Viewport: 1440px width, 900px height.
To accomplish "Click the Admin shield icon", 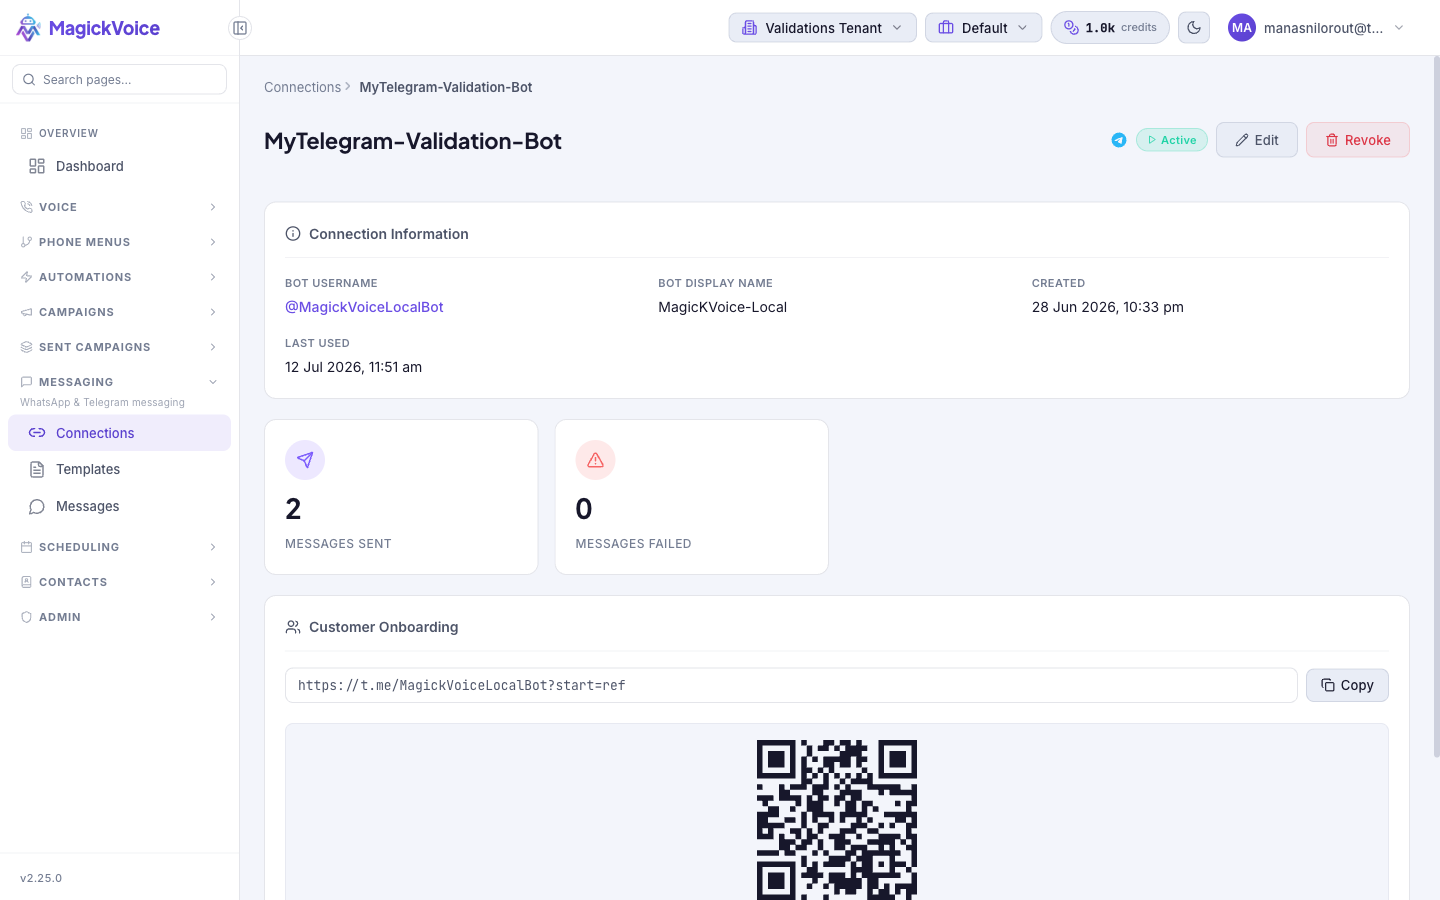I will 26,617.
